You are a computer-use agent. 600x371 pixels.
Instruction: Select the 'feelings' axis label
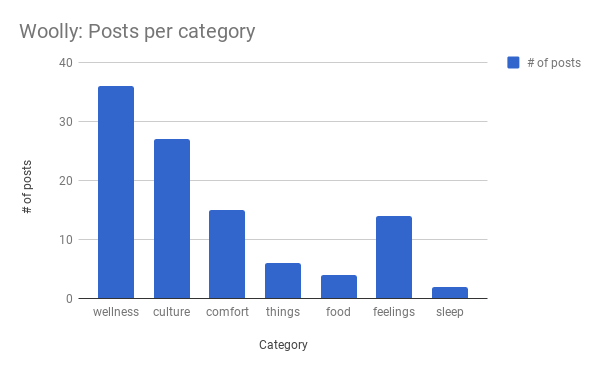pos(394,312)
